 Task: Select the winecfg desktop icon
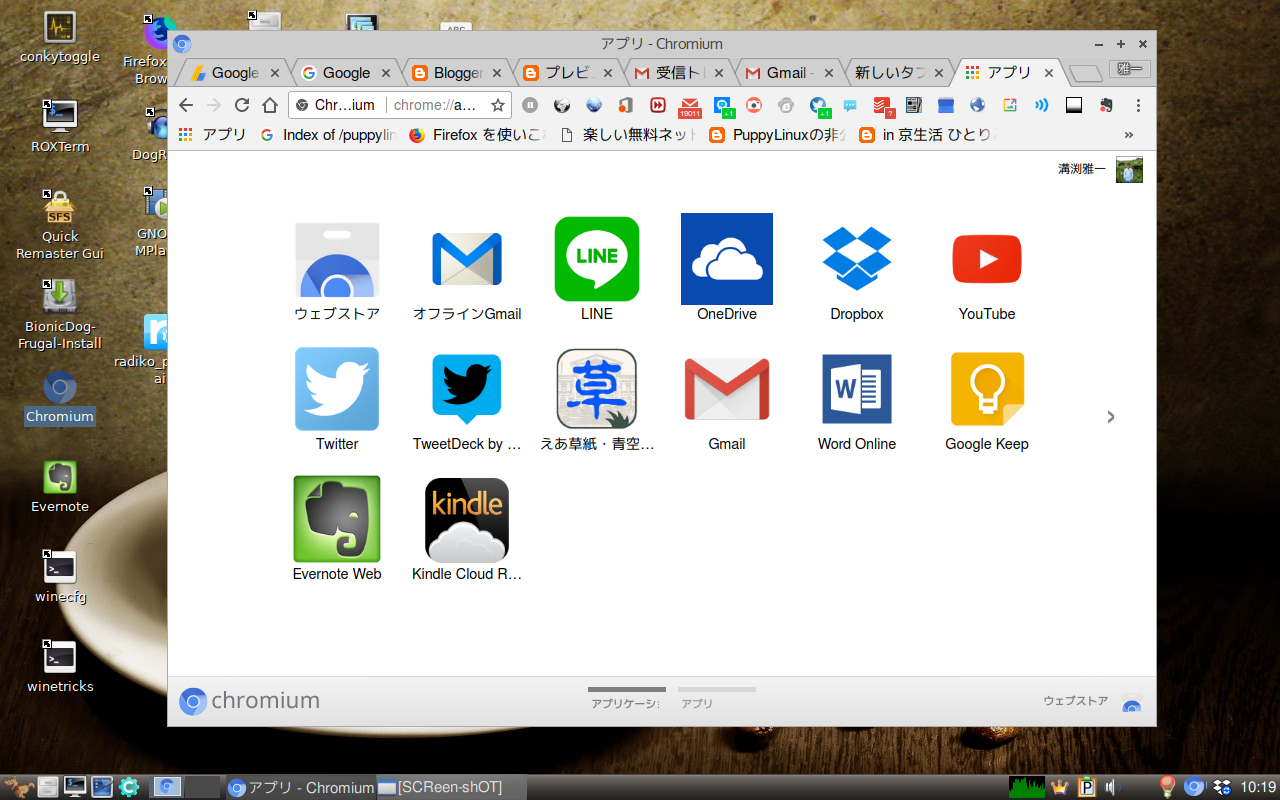[60, 577]
